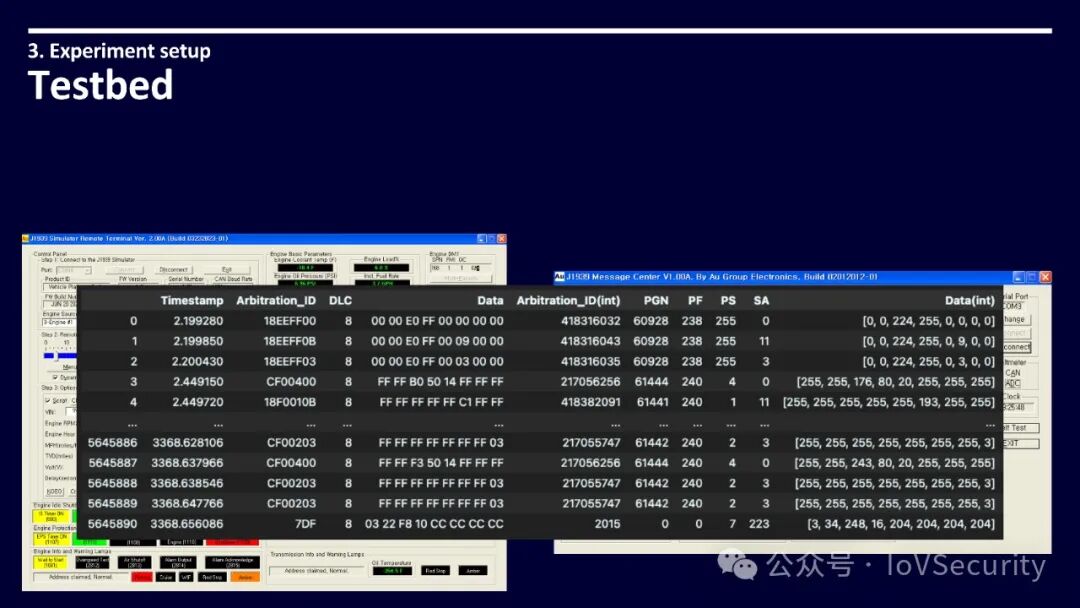Viewport: 1080px width, 608px height.
Task: Click the Air Shutoff (2813) lamp
Action: click(134, 562)
